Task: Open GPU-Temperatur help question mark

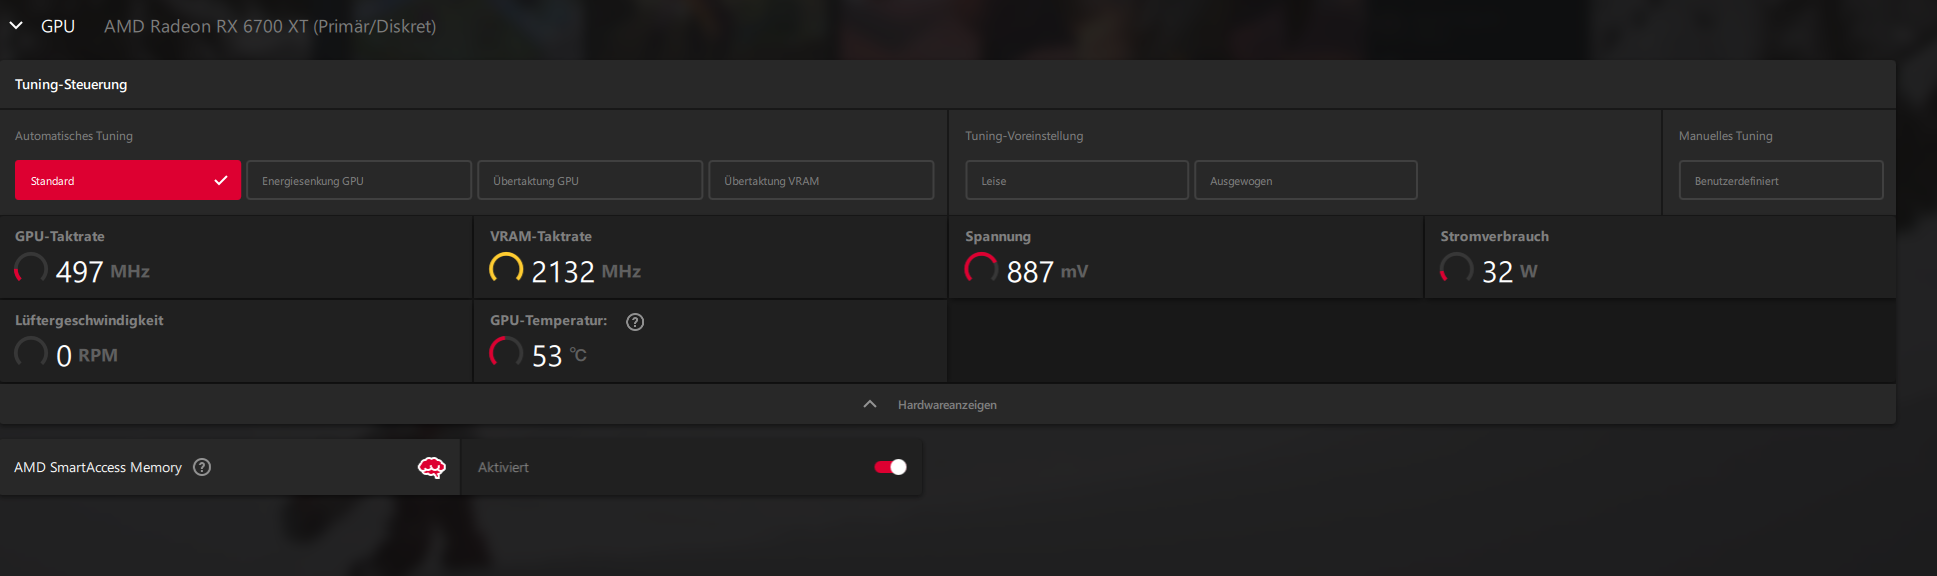Action: tap(635, 322)
